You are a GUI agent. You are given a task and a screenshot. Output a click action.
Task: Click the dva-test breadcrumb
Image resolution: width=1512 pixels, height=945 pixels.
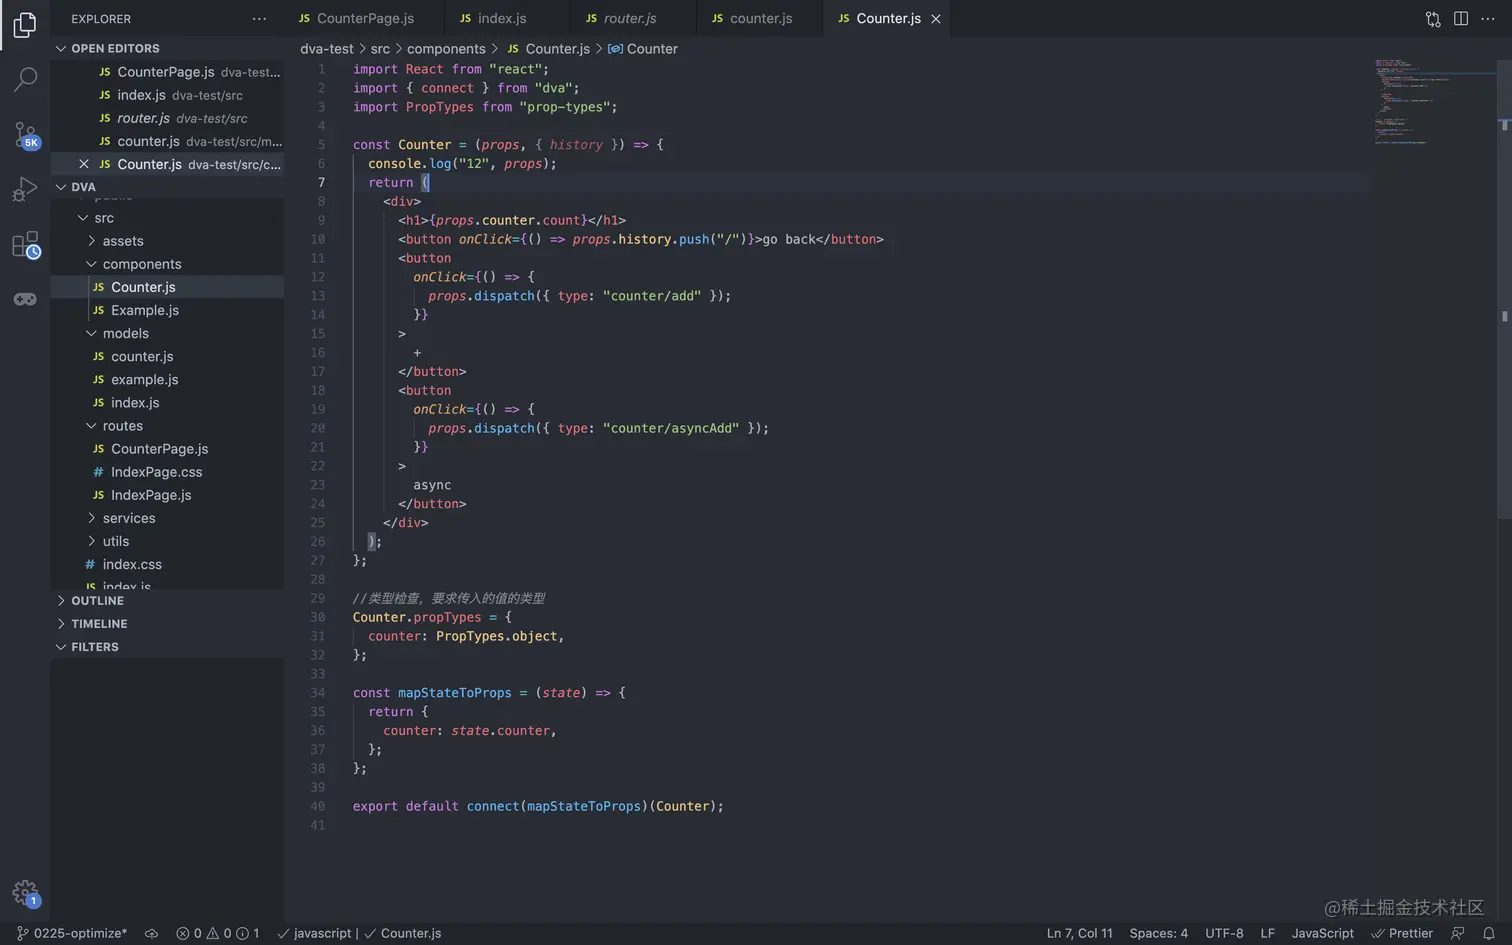click(327, 49)
